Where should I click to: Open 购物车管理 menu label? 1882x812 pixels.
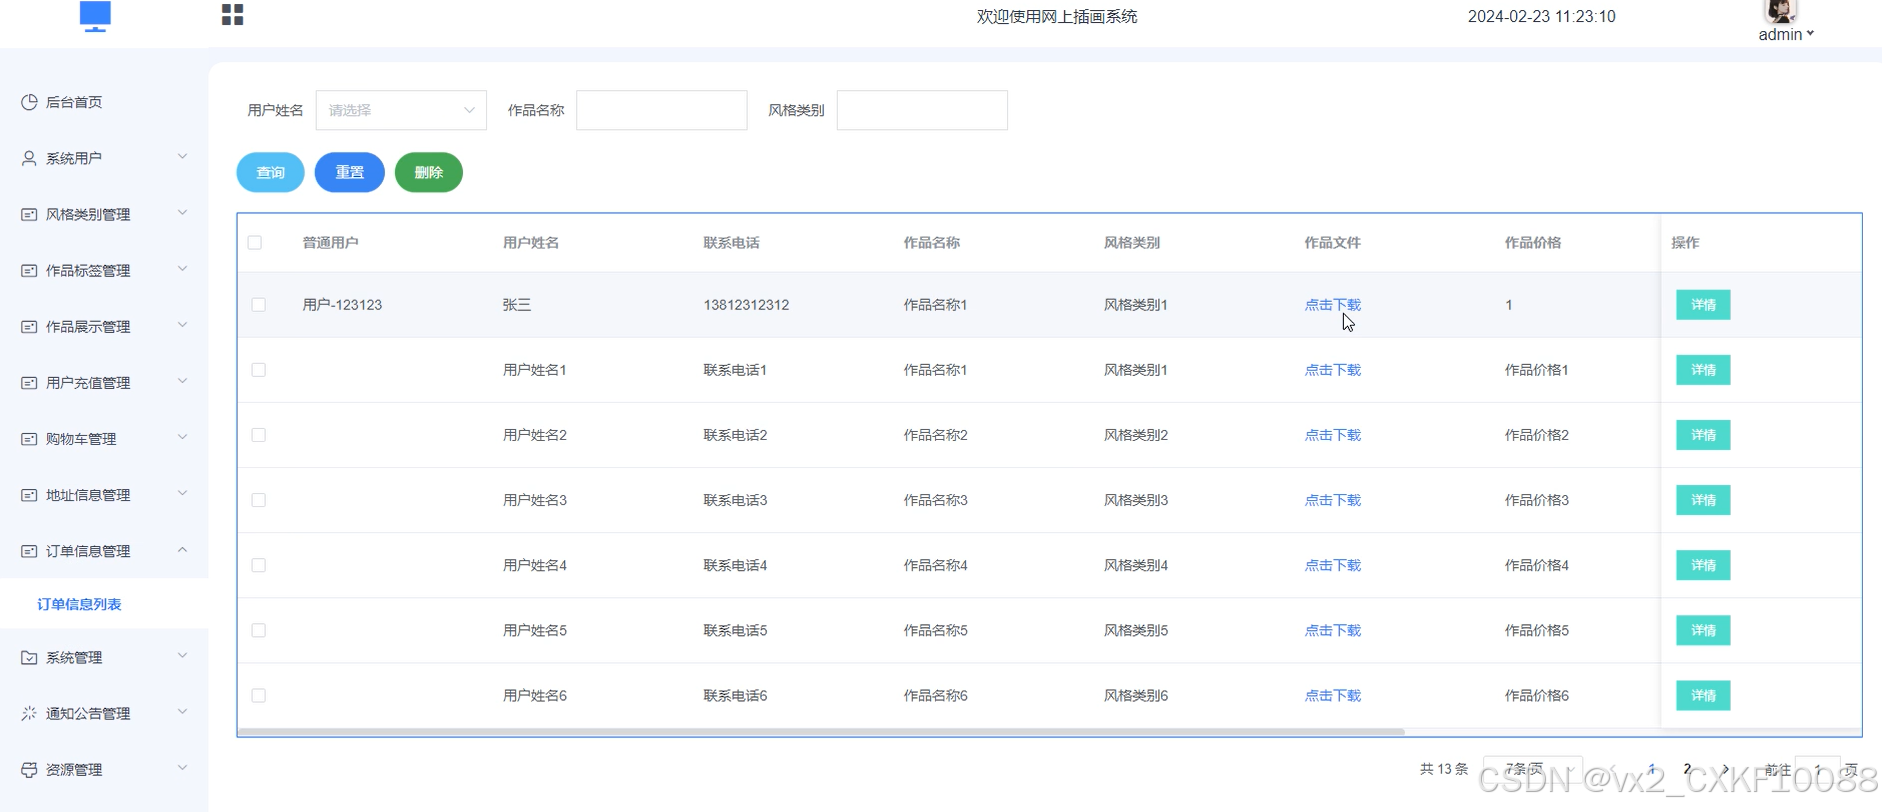click(81, 438)
